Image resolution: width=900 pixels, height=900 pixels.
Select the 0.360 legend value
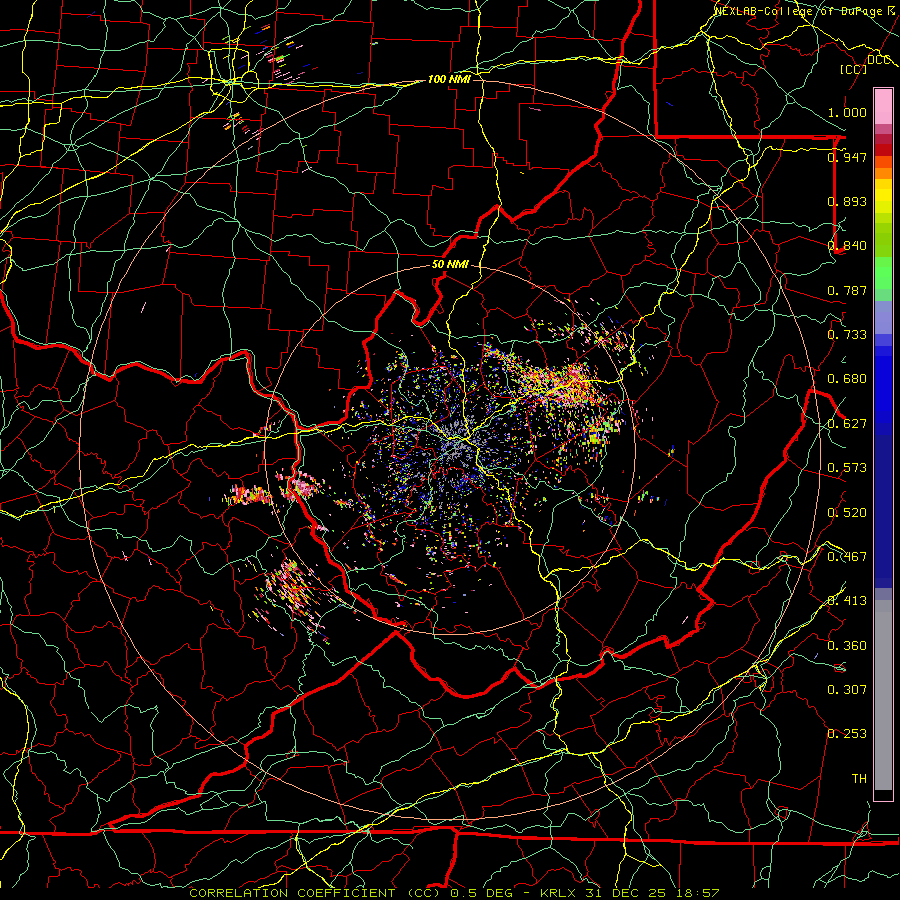(x=847, y=646)
